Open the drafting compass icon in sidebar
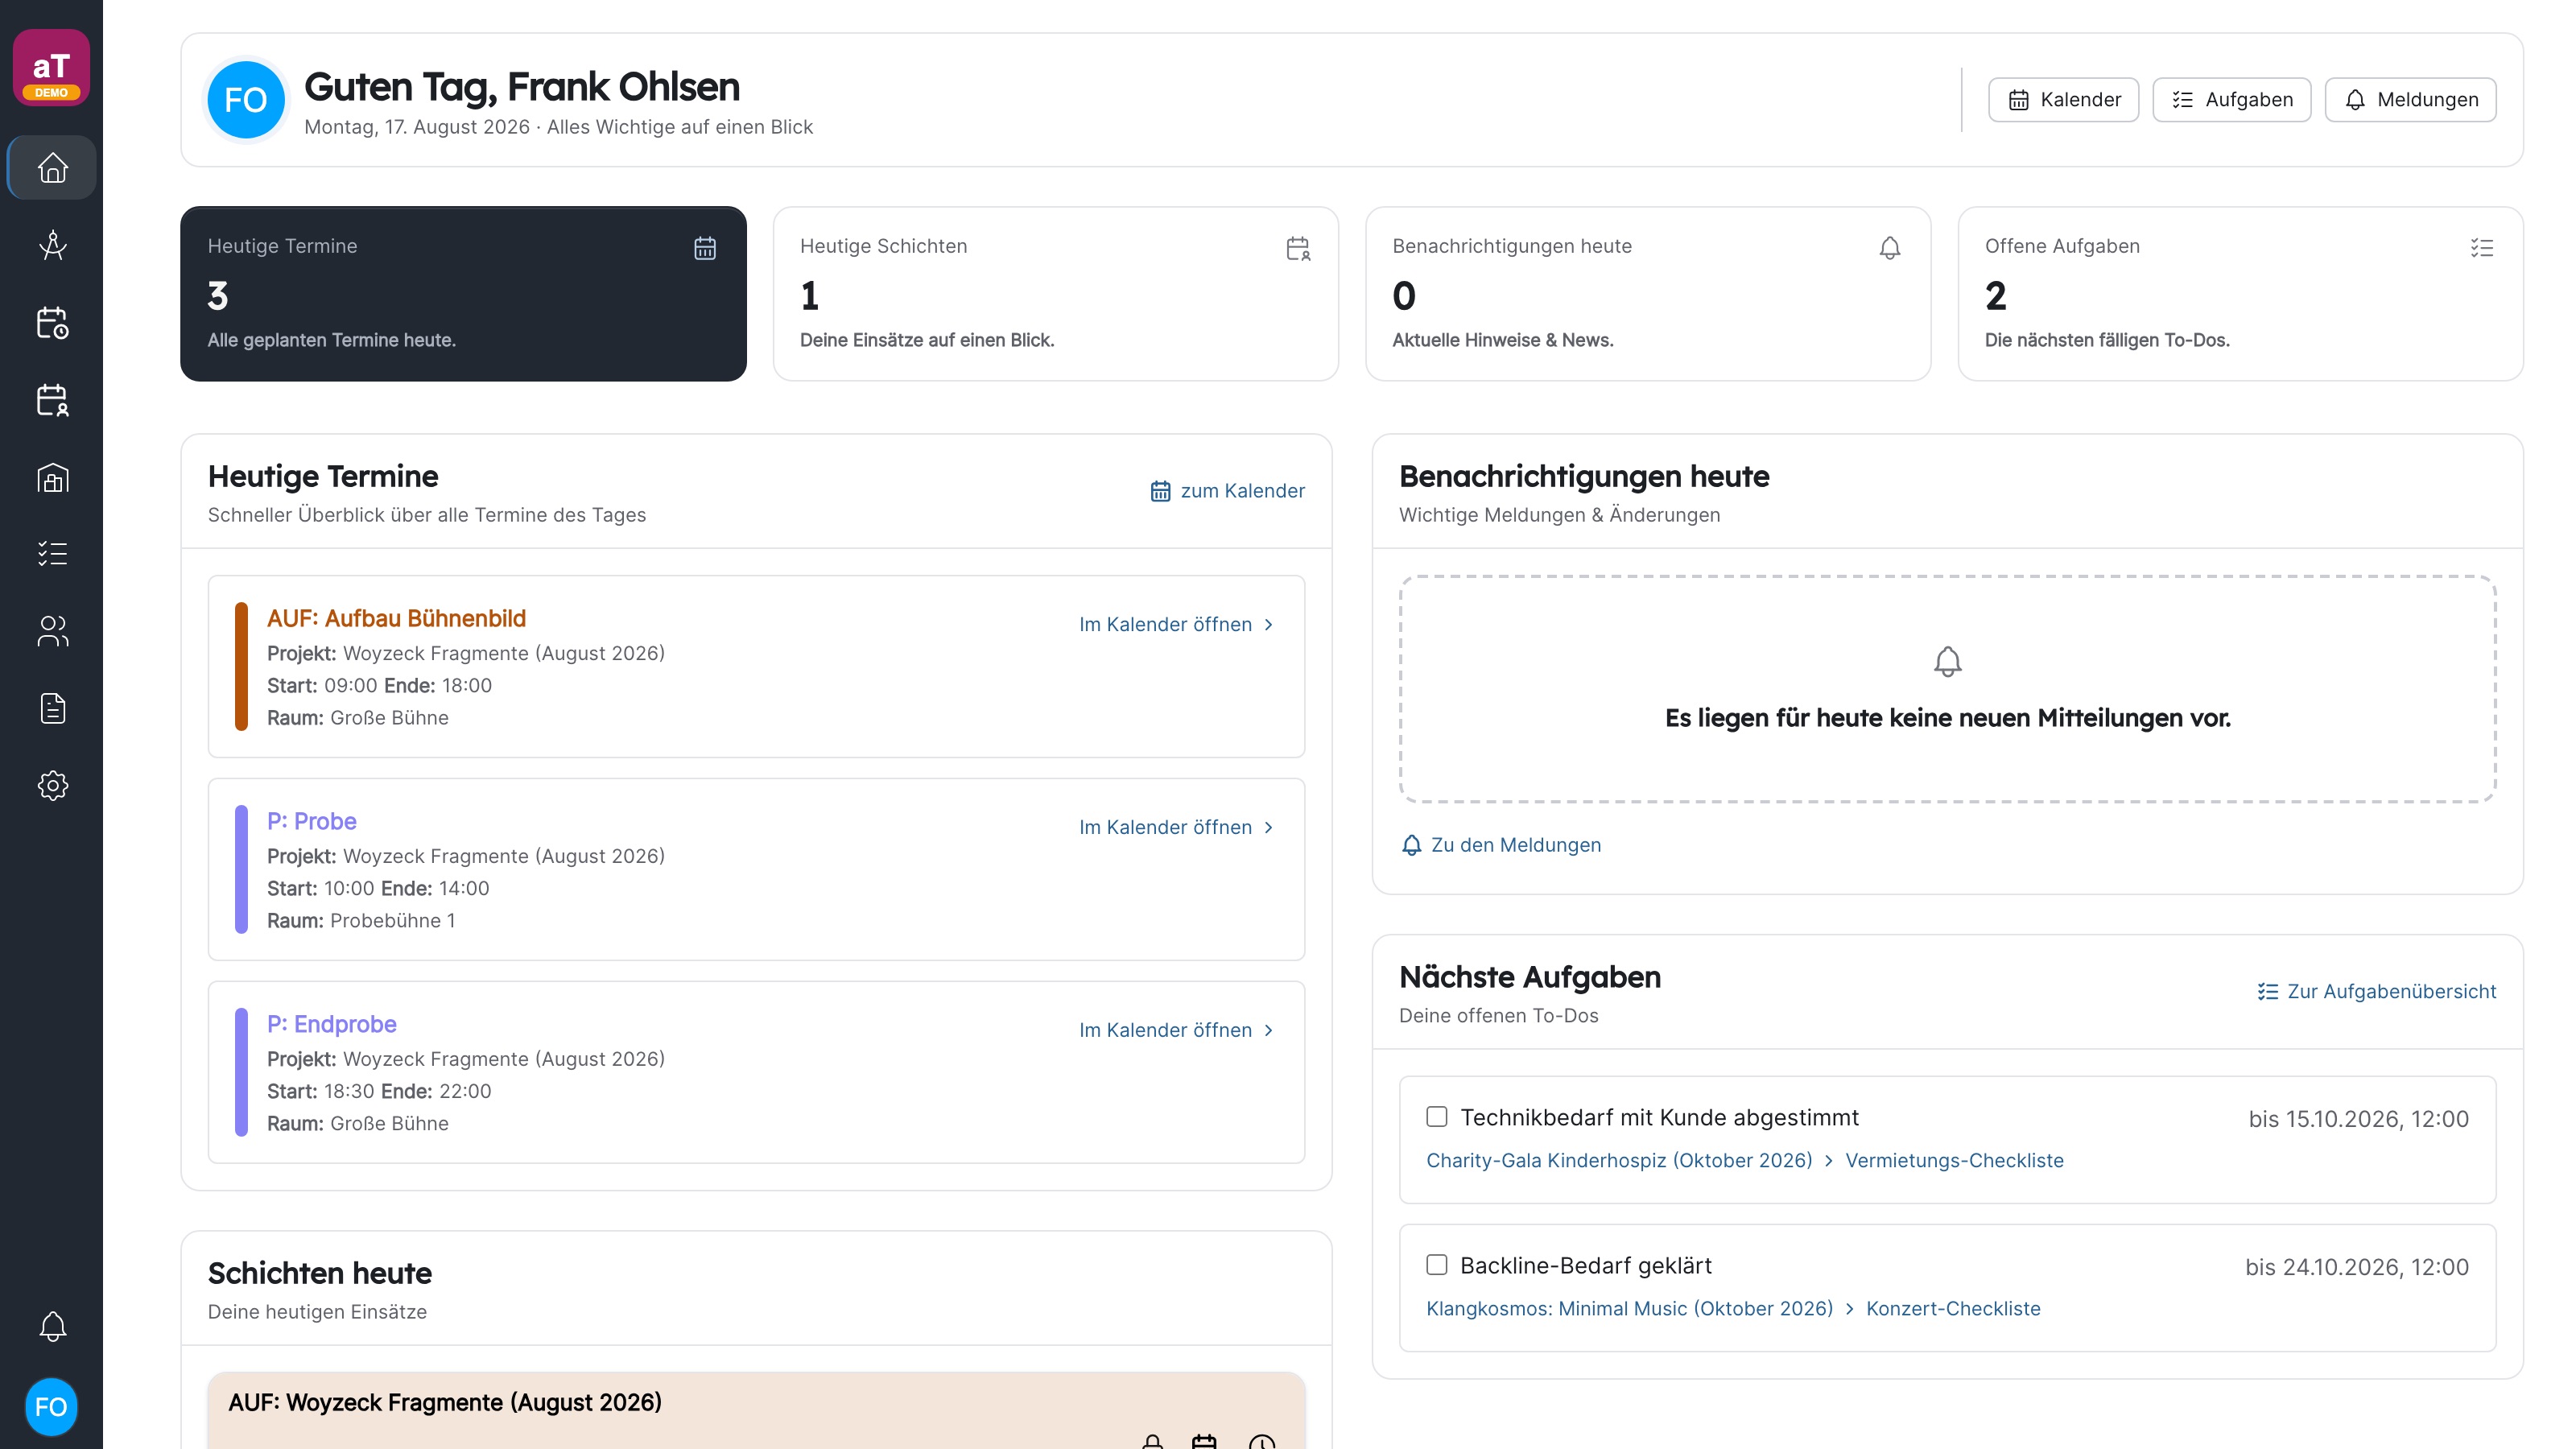Image resolution: width=2576 pixels, height=1449 pixels. pyautogui.click(x=52, y=245)
